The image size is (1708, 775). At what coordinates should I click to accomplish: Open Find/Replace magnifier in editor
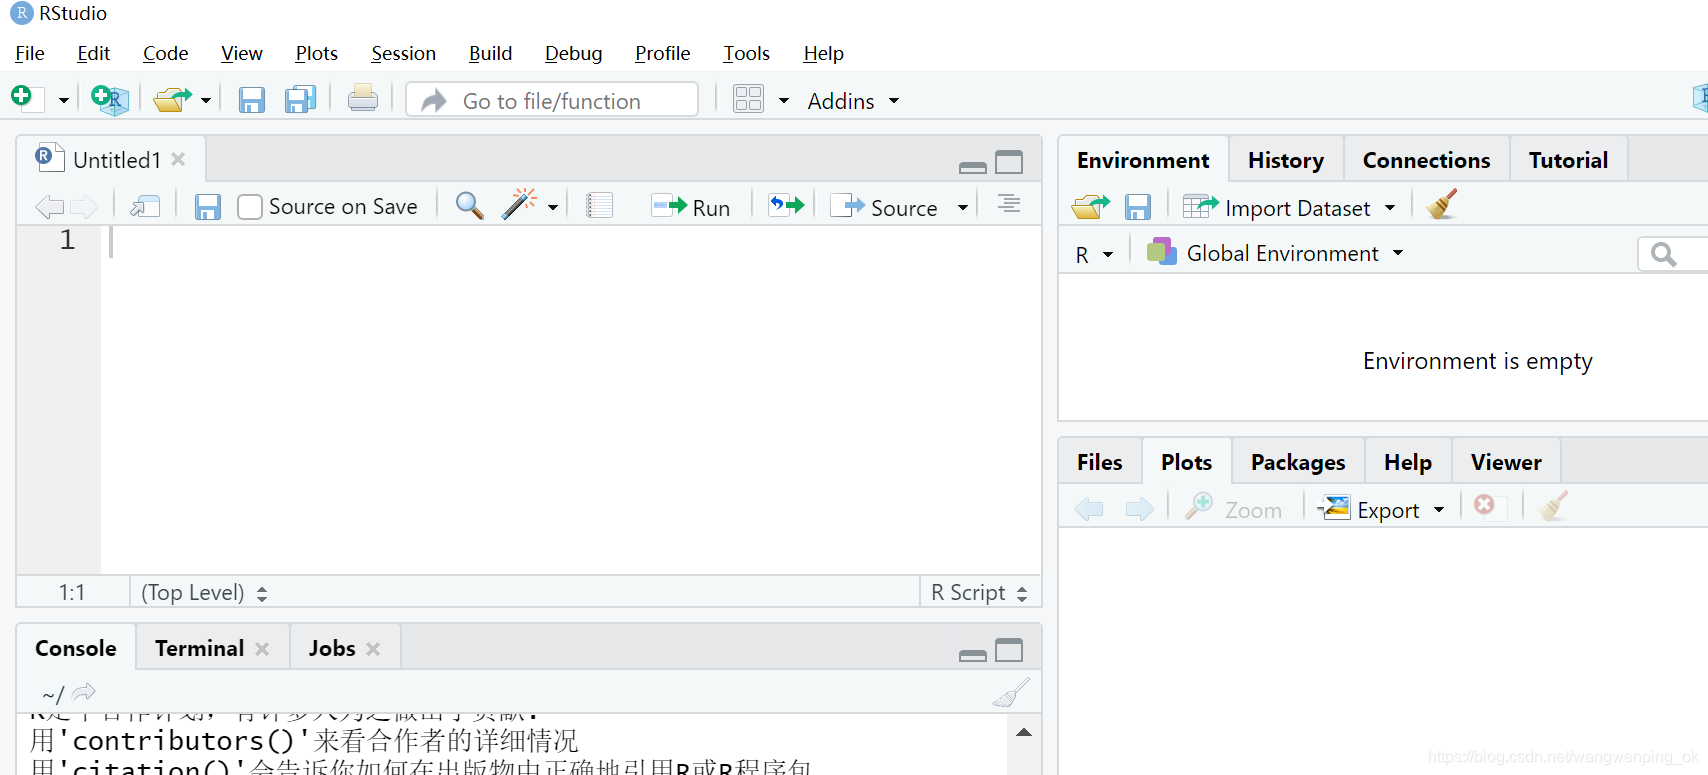[x=469, y=206]
